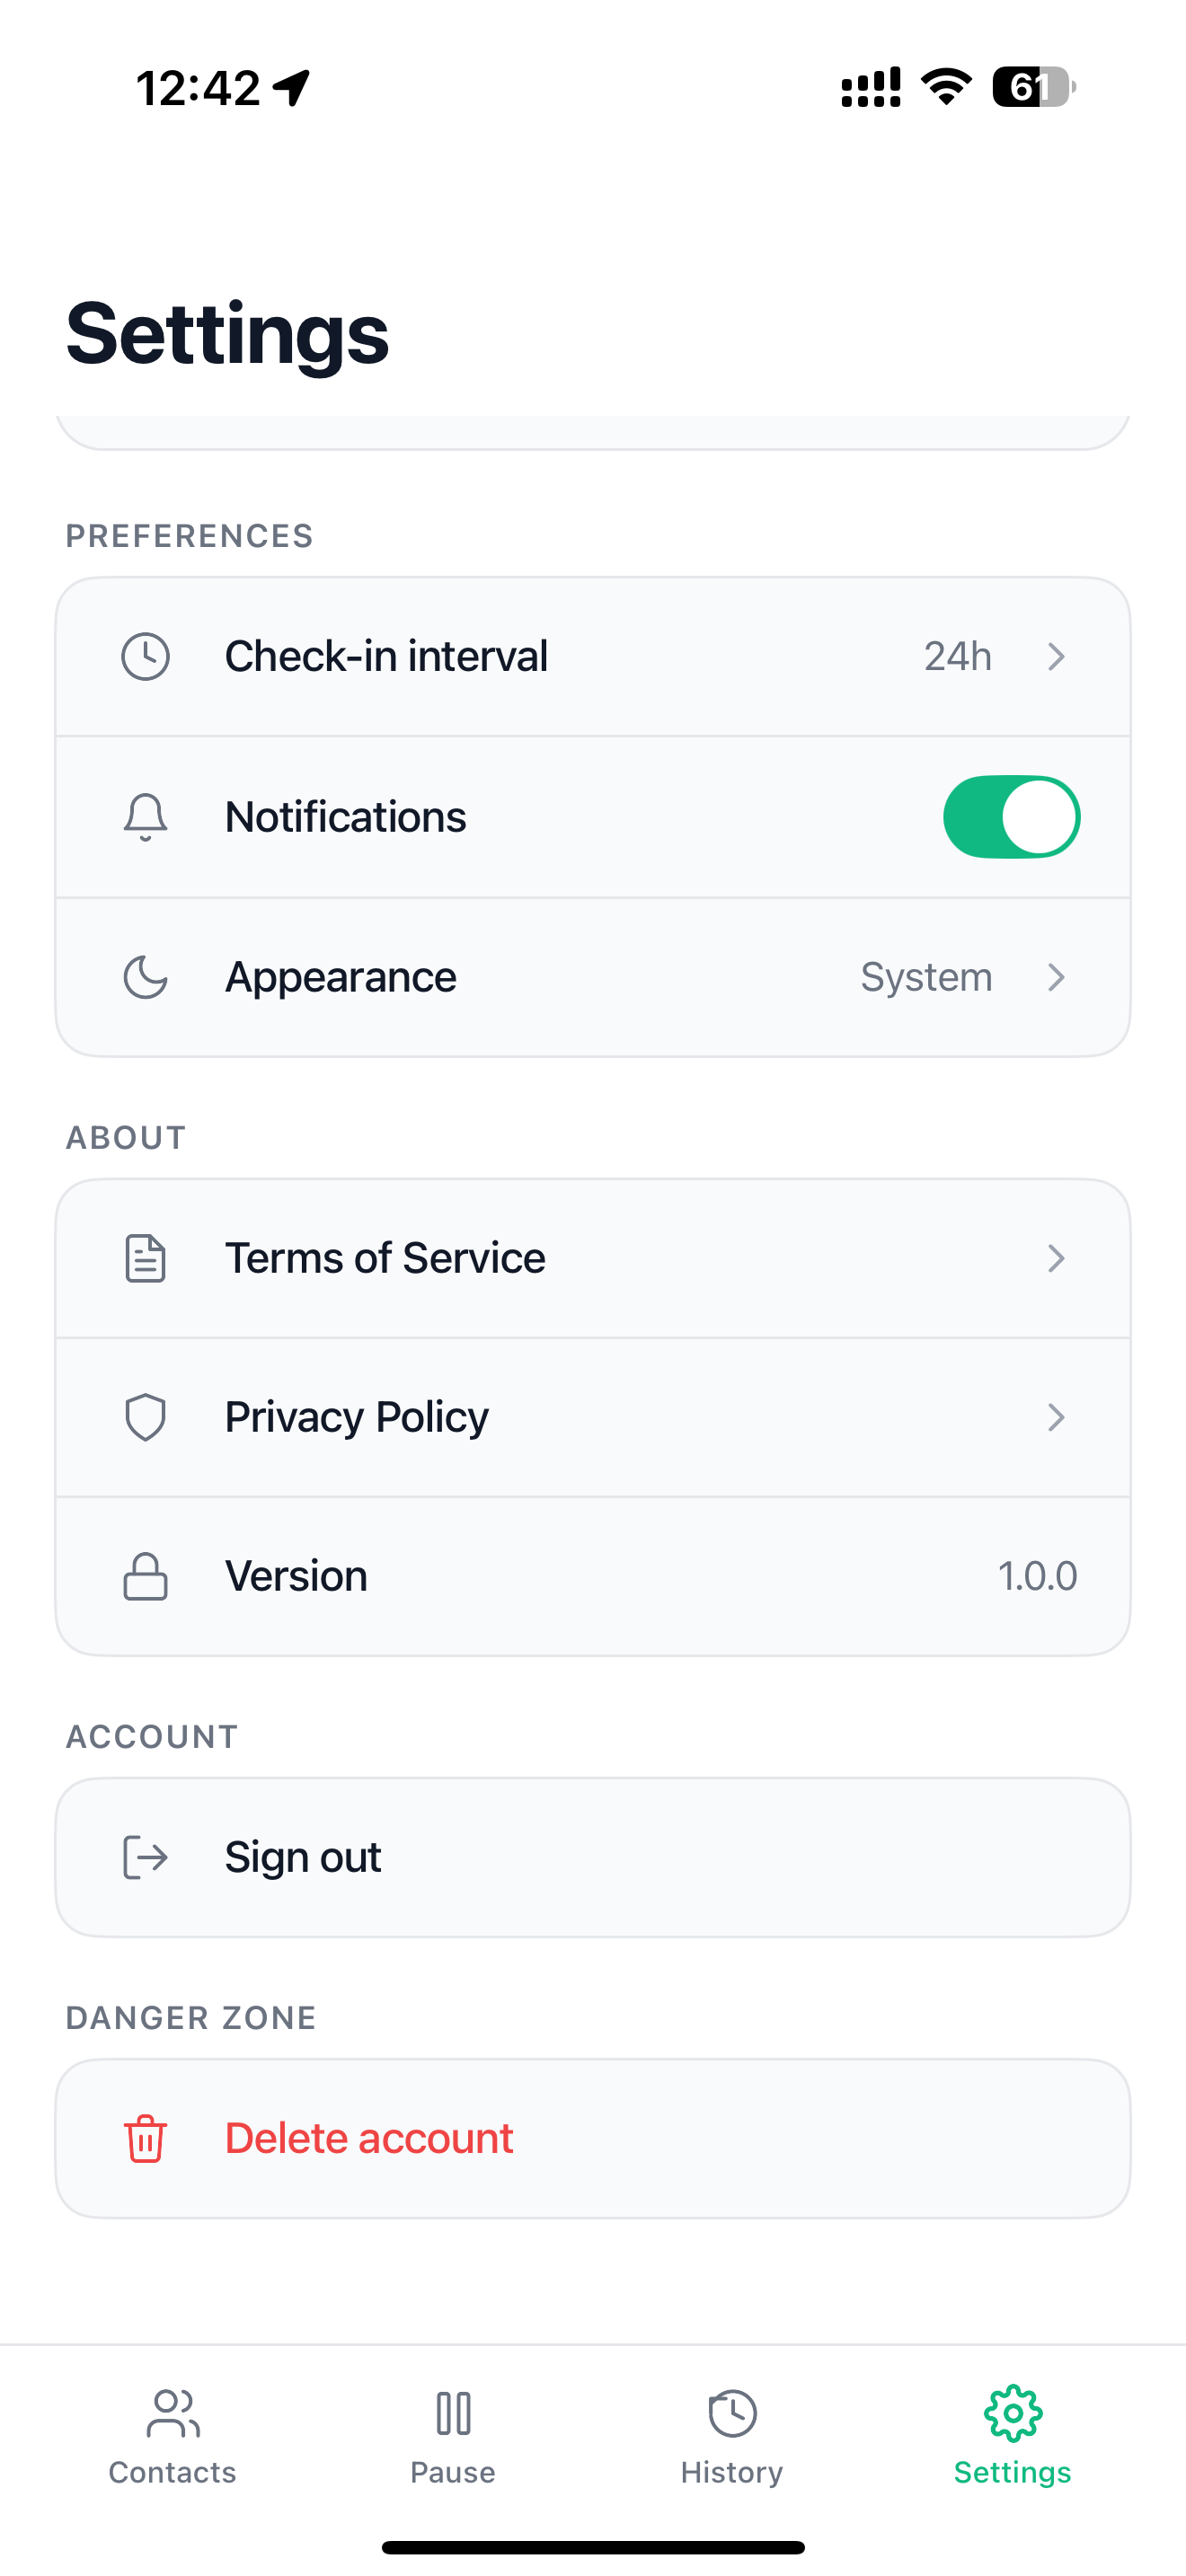Tap Delete account in Danger Zone

tap(593, 2138)
